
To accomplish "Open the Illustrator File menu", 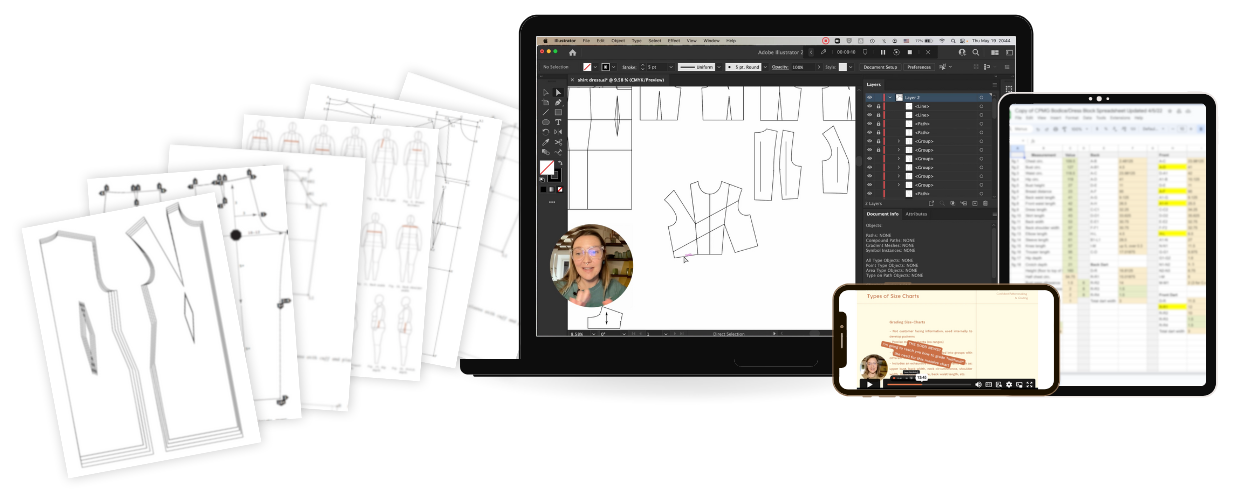I will [x=586, y=41].
